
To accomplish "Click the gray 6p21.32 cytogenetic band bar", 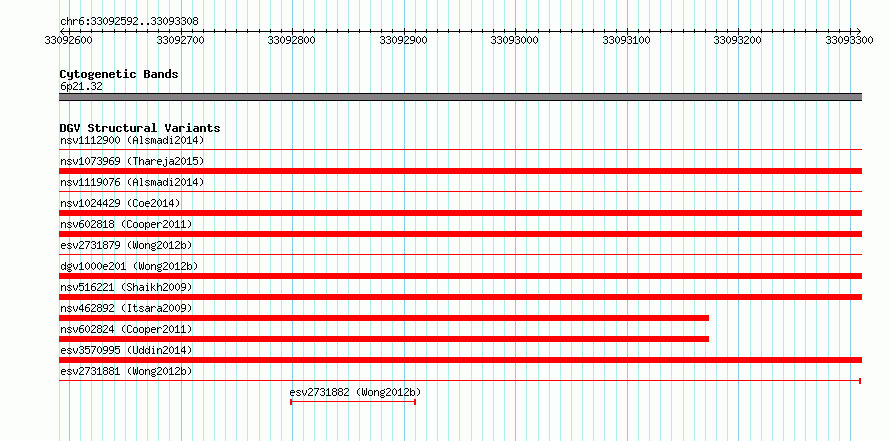I will coord(460,97).
